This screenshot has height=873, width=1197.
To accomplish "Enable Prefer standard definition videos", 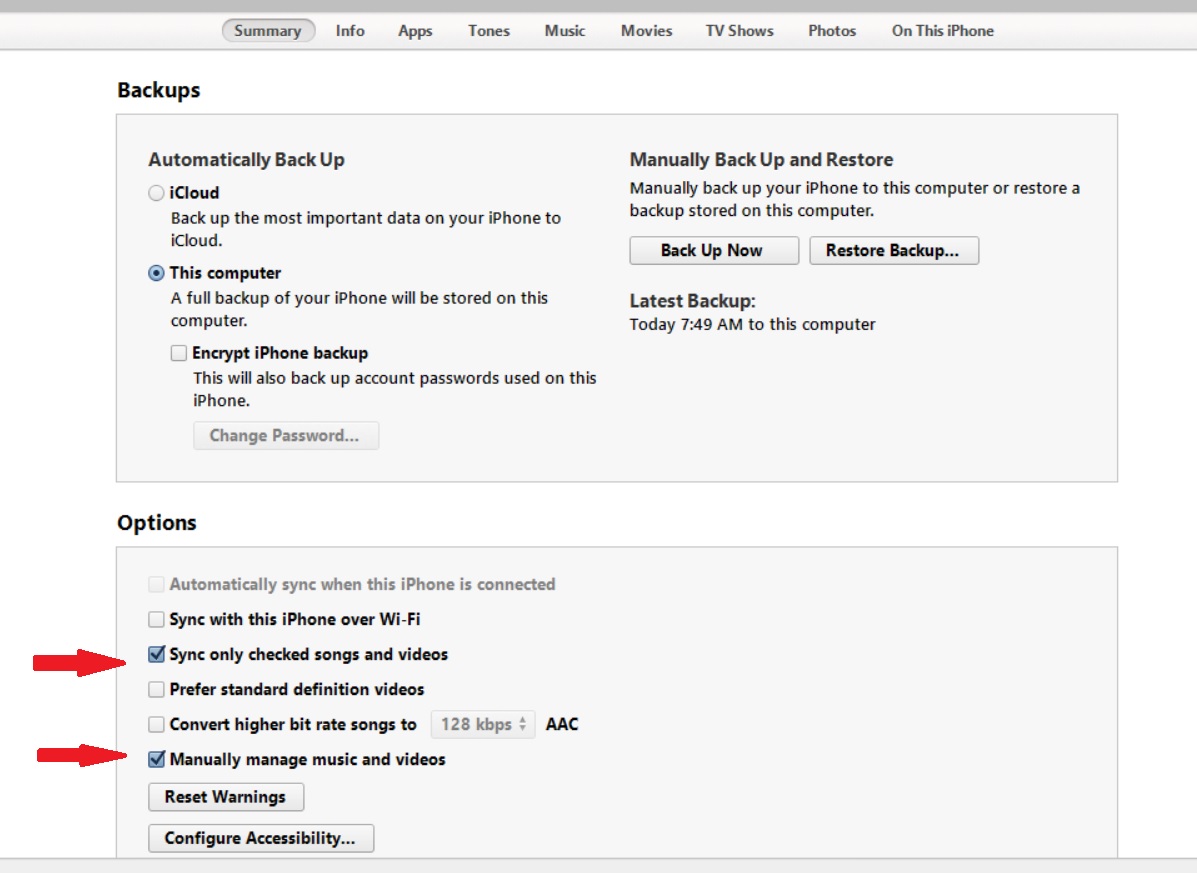I will (x=156, y=689).
